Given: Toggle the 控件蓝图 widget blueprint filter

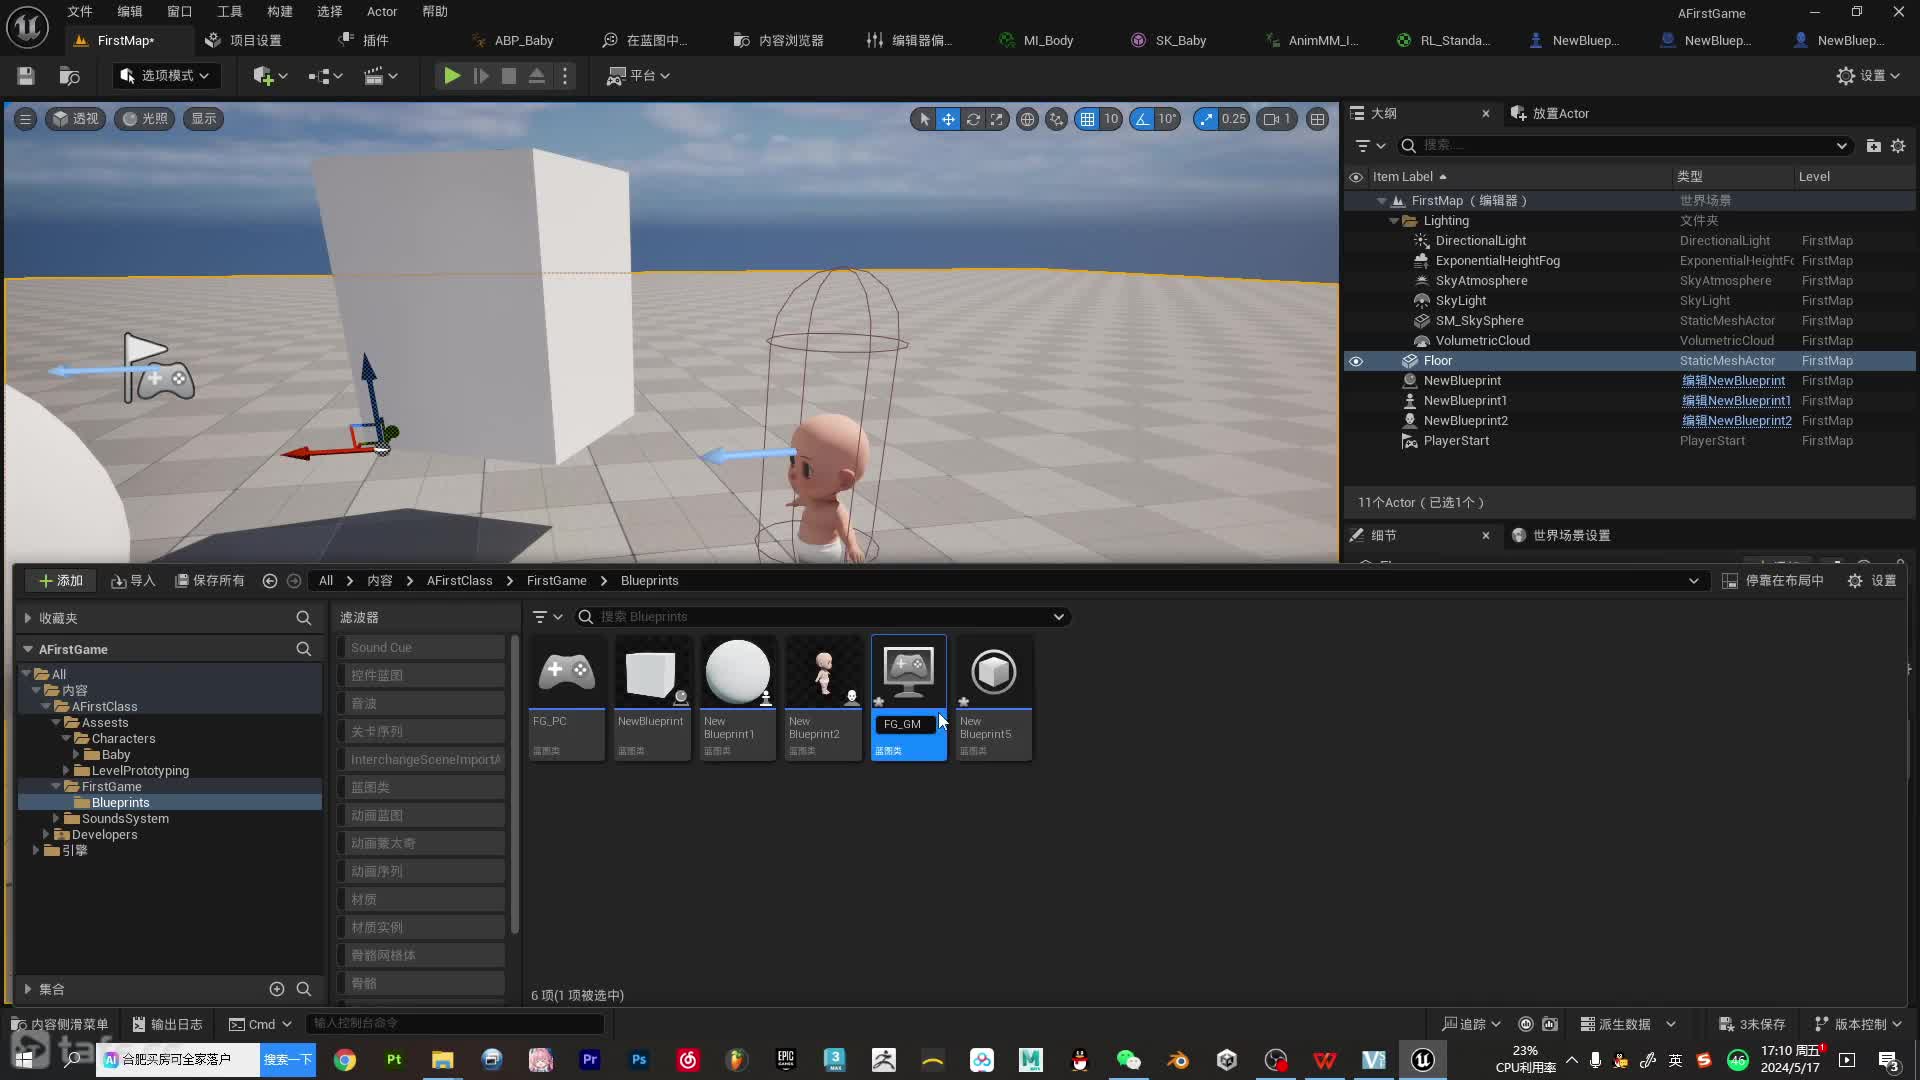Looking at the screenshot, I should tap(421, 676).
